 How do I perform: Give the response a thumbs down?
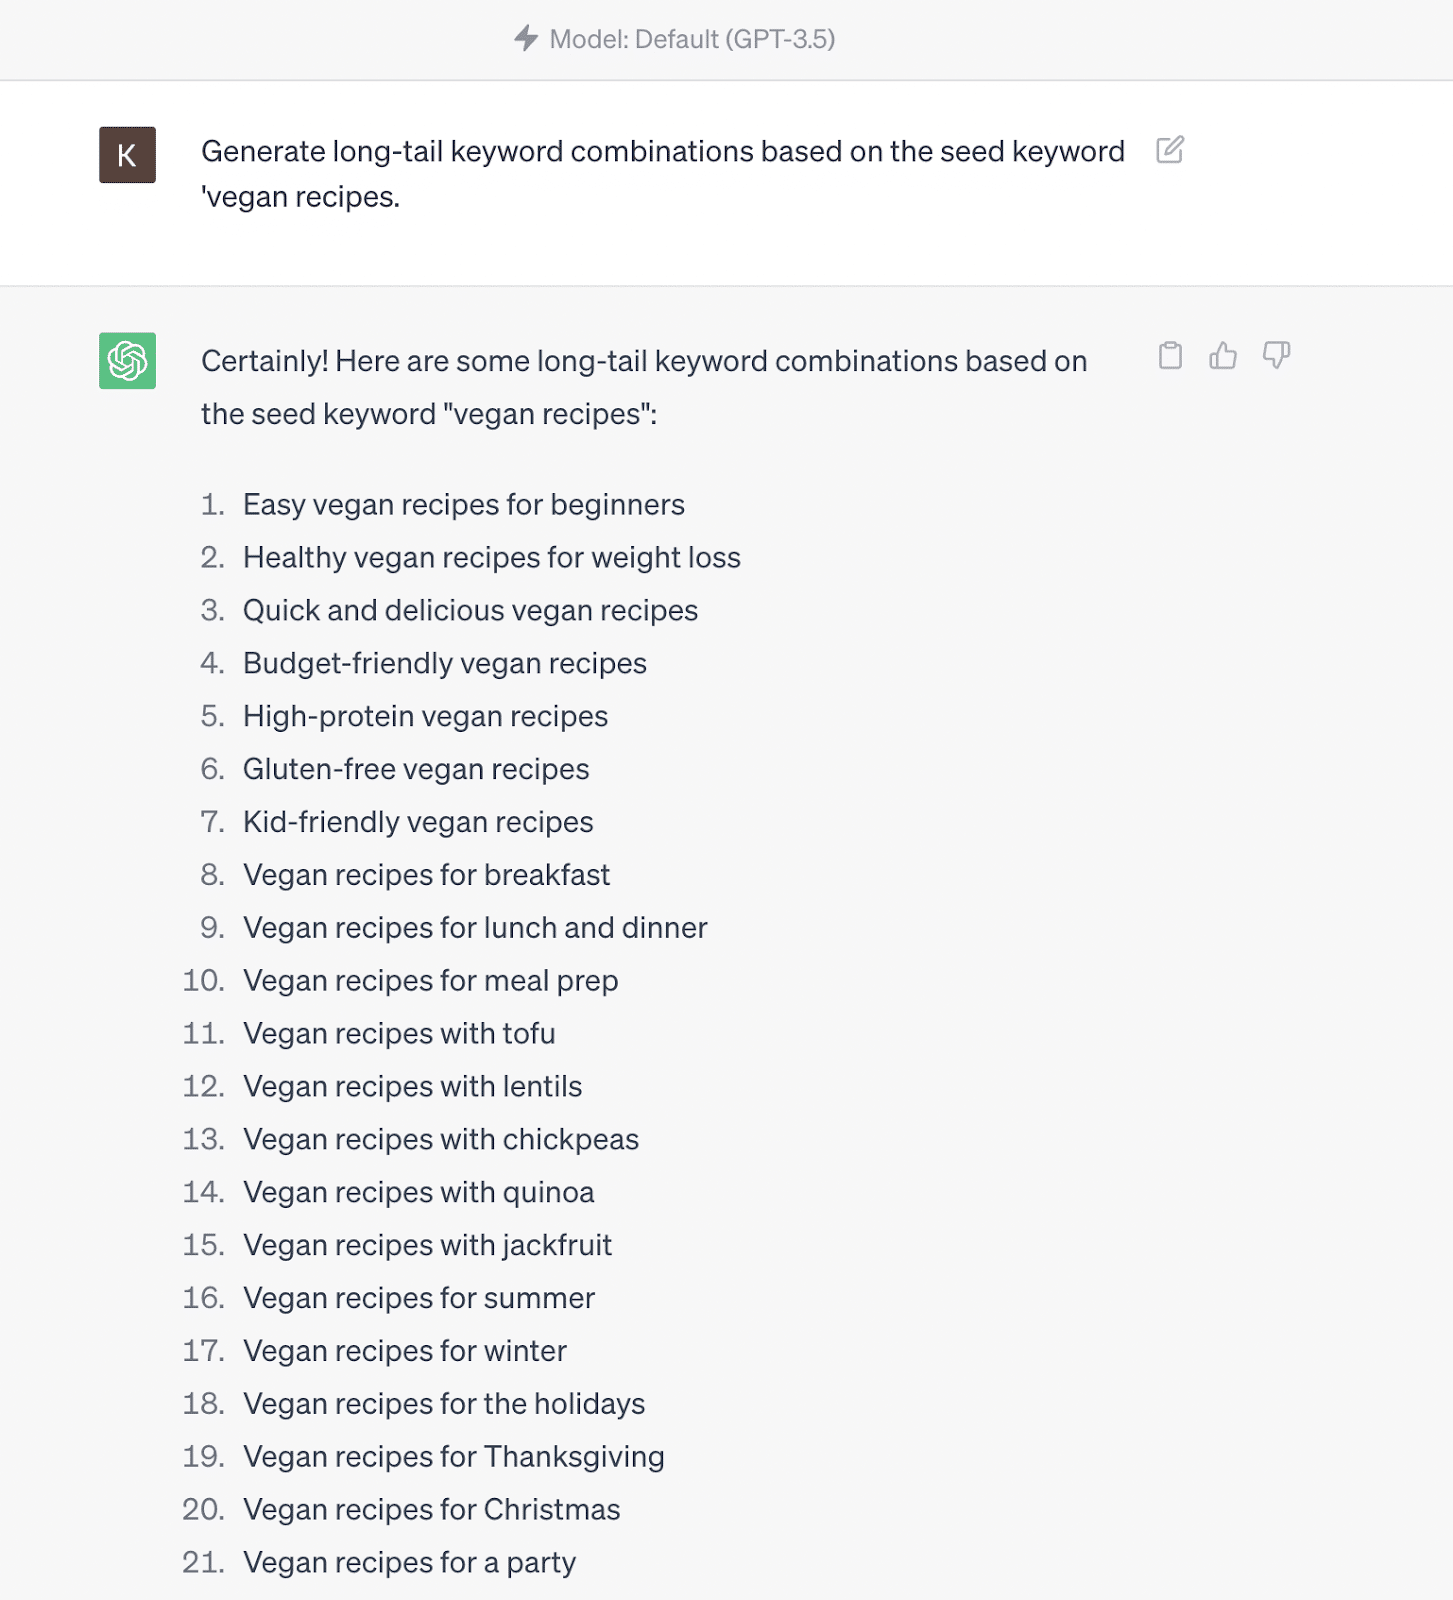tap(1276, 355)
